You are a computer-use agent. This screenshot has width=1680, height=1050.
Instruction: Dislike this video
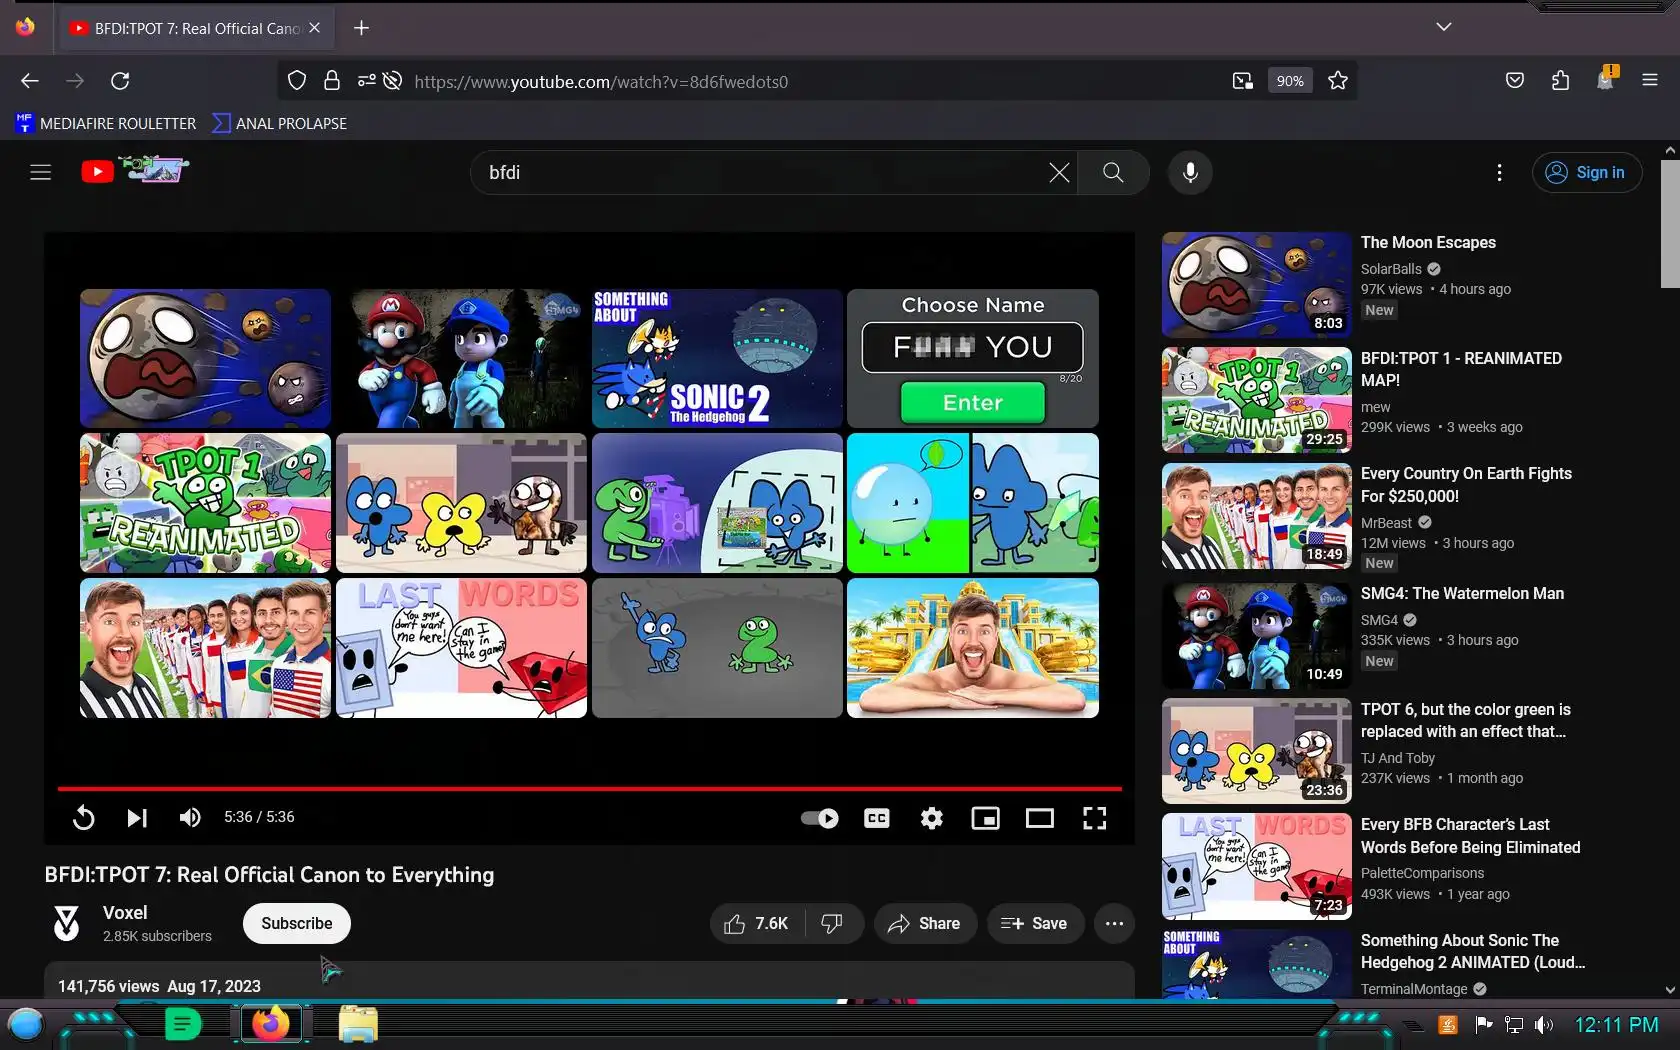pyautogui.click(x=832, y=924)
